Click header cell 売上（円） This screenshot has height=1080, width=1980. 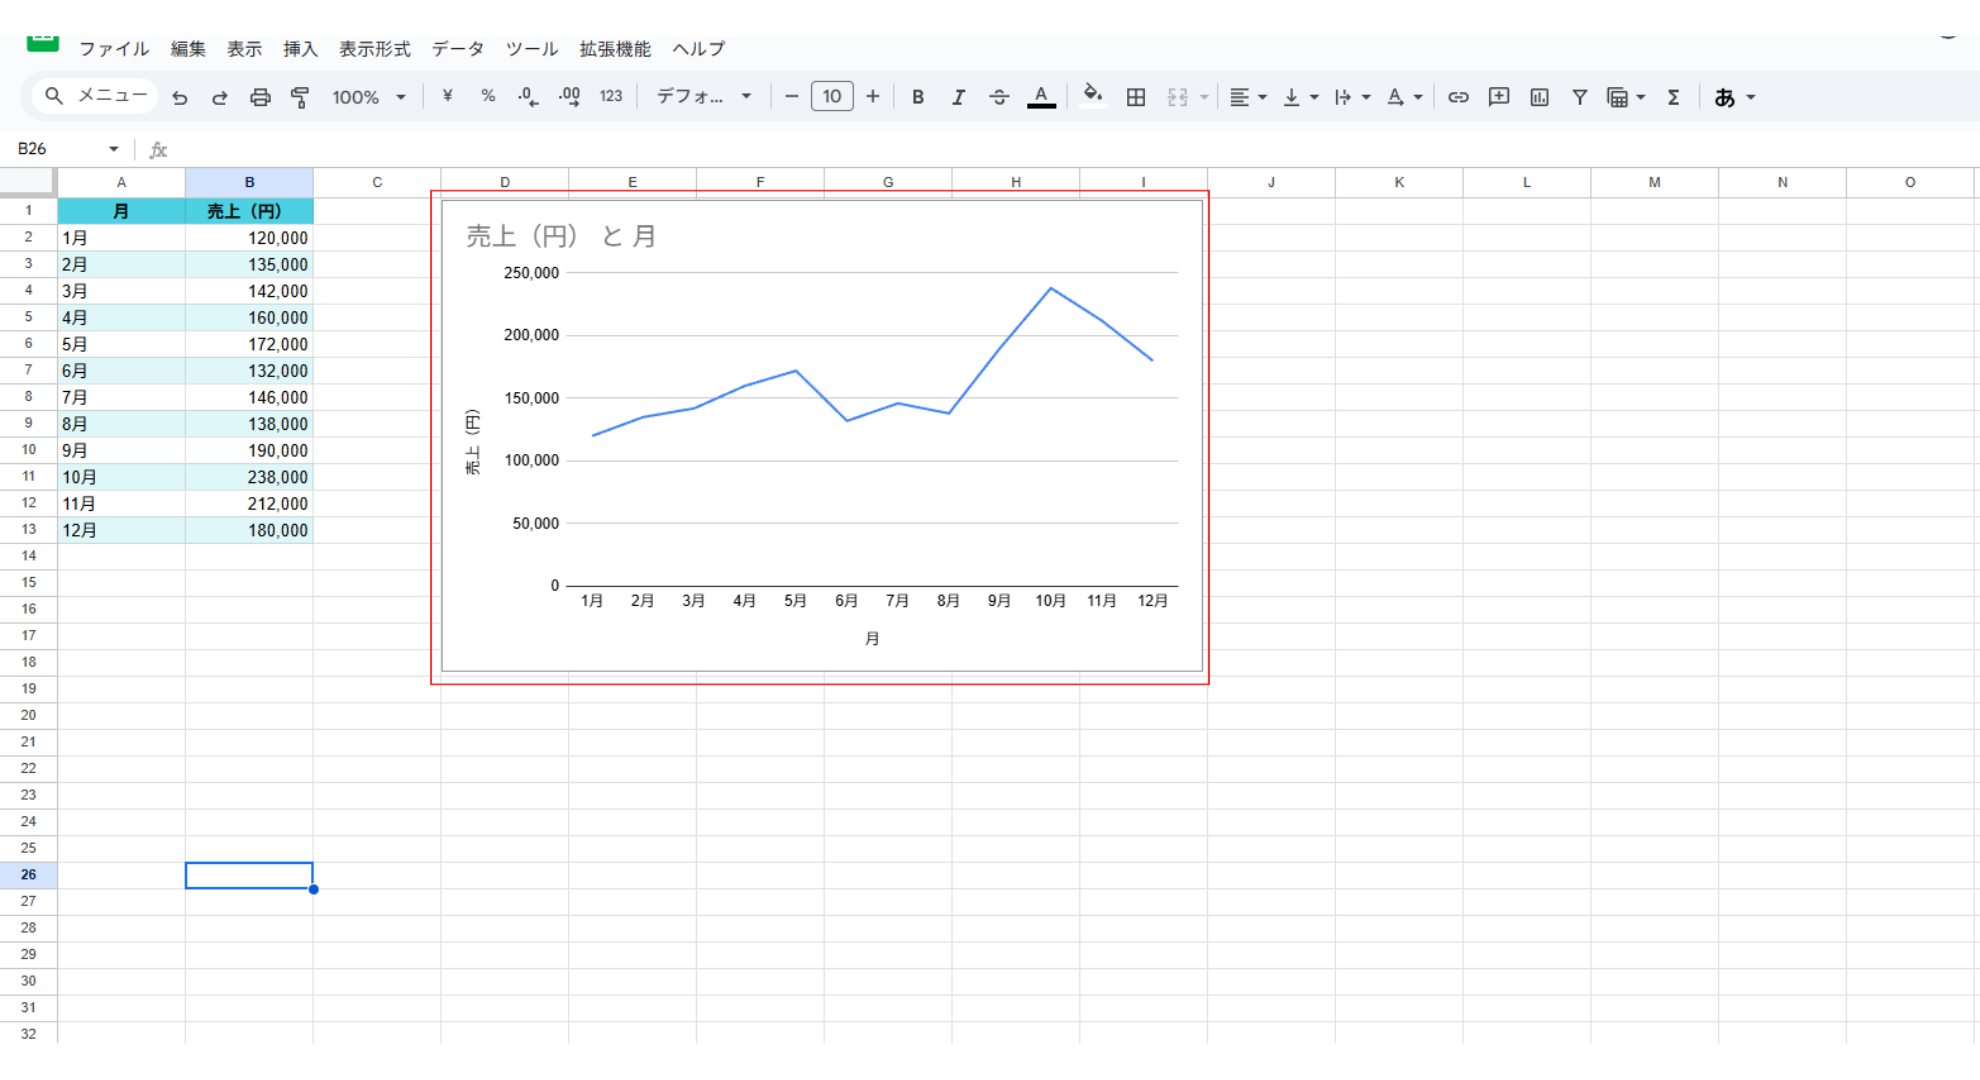249,211
